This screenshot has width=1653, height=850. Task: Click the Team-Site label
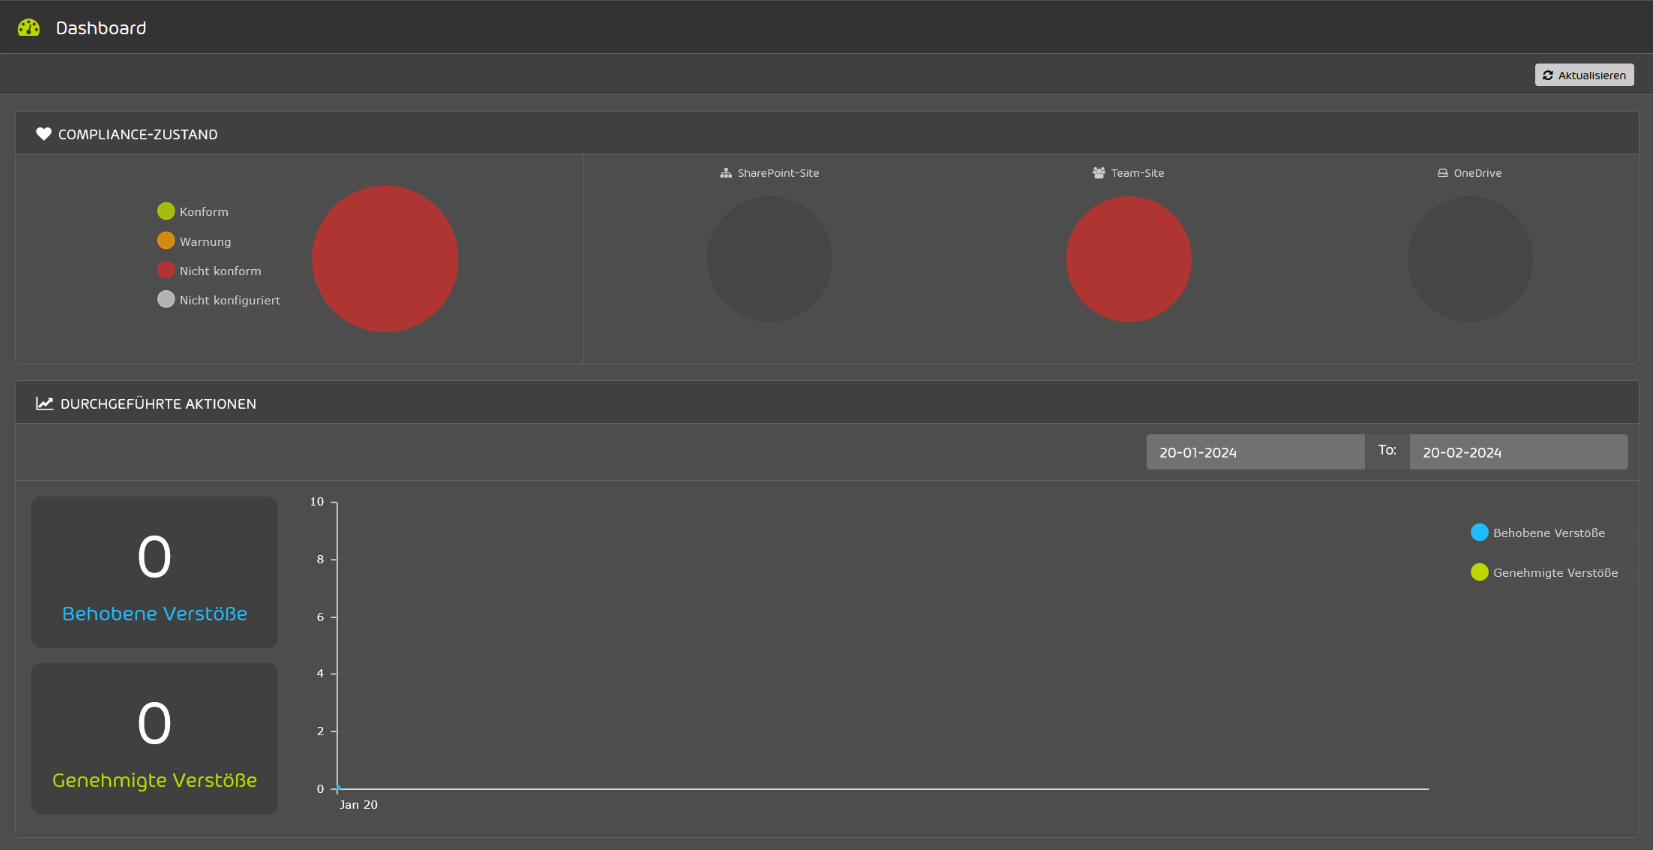(x=1137, y=173)
